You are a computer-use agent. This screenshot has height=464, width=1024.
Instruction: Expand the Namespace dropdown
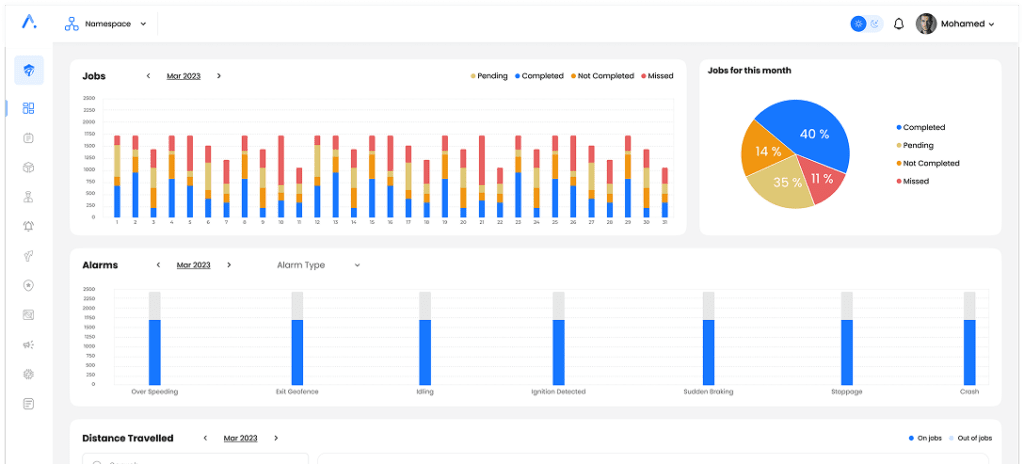click(x=106, y=23)
